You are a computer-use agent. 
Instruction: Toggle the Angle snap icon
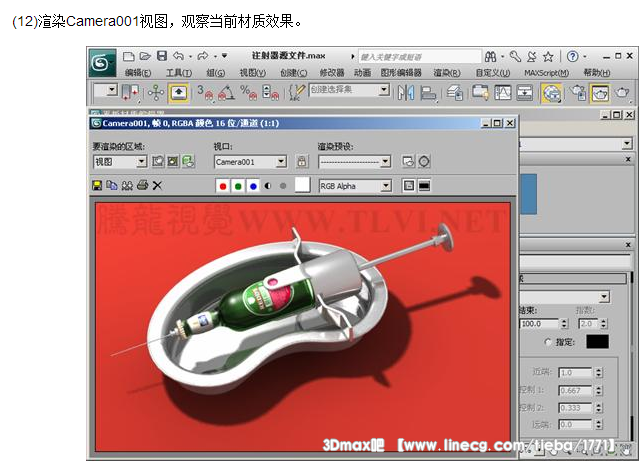tap(226, 92)
